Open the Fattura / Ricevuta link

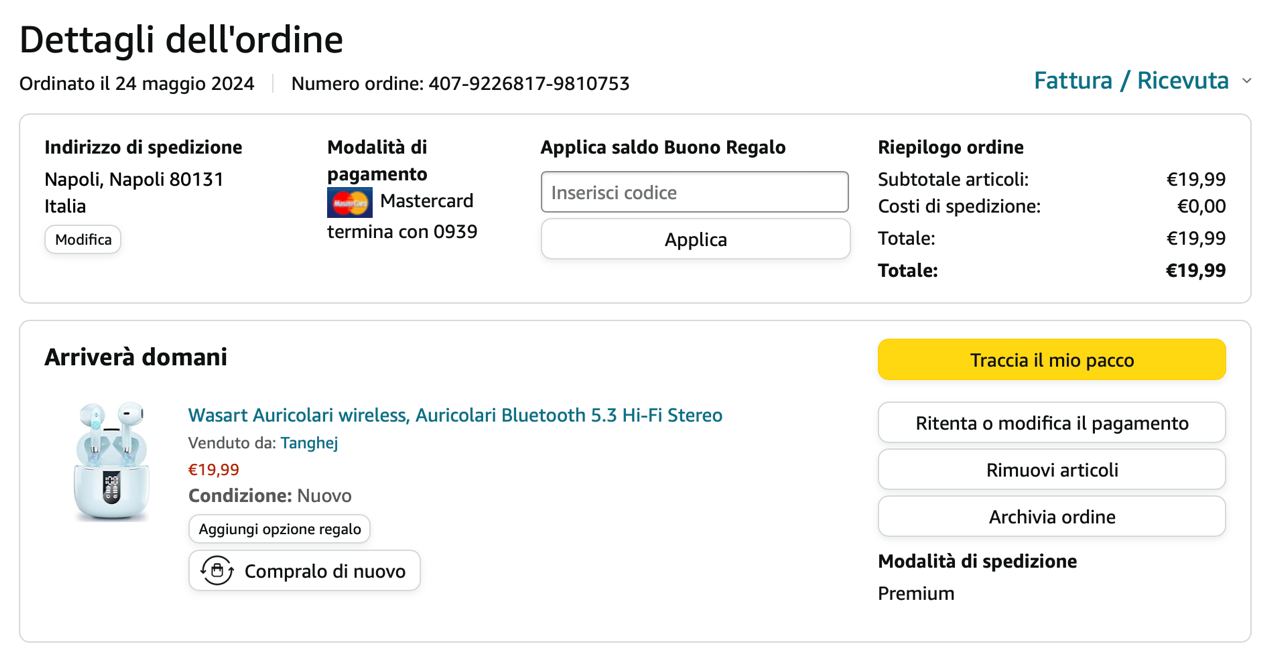coord(1131,81)
